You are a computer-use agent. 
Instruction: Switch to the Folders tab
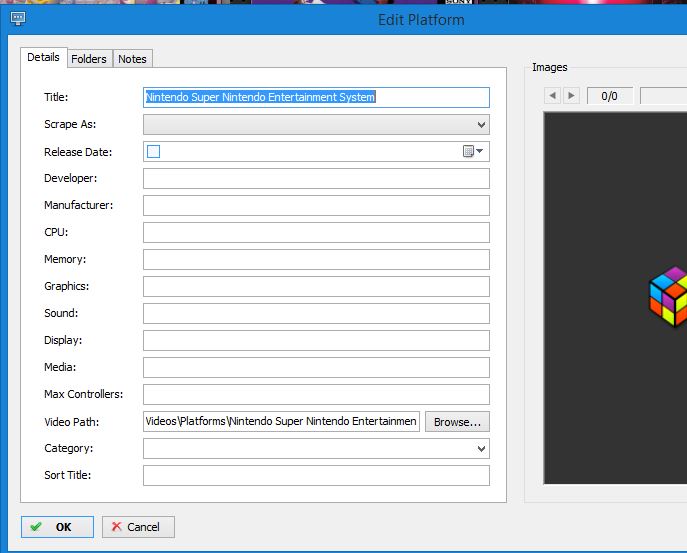pos(89,59)
